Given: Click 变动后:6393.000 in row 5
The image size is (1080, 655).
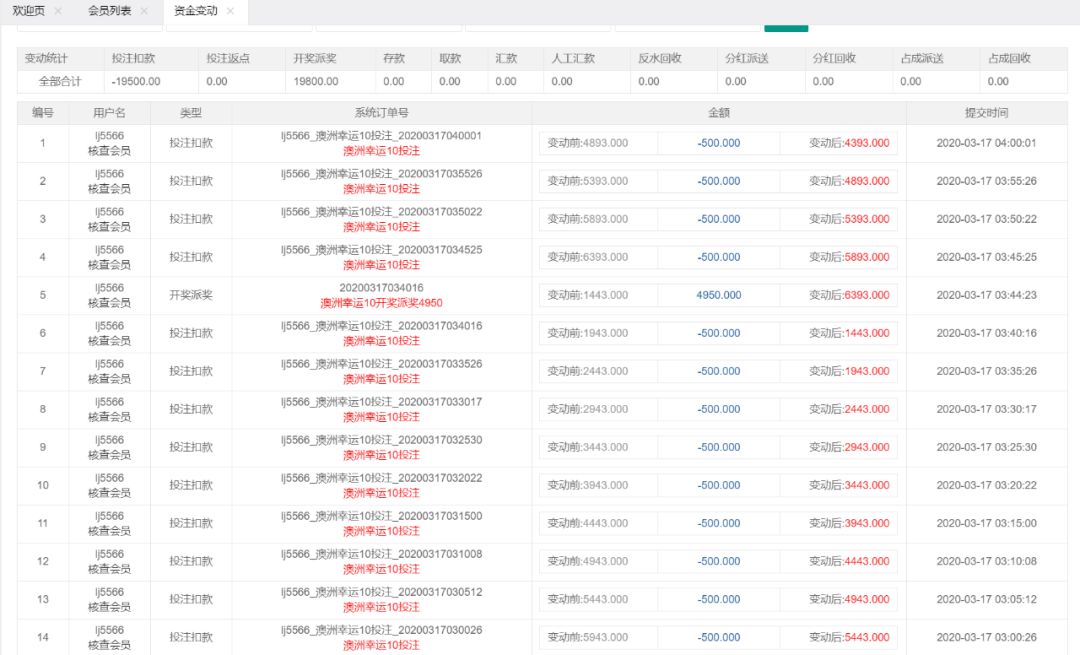Looking at the screenshot, I should (849, 295).
